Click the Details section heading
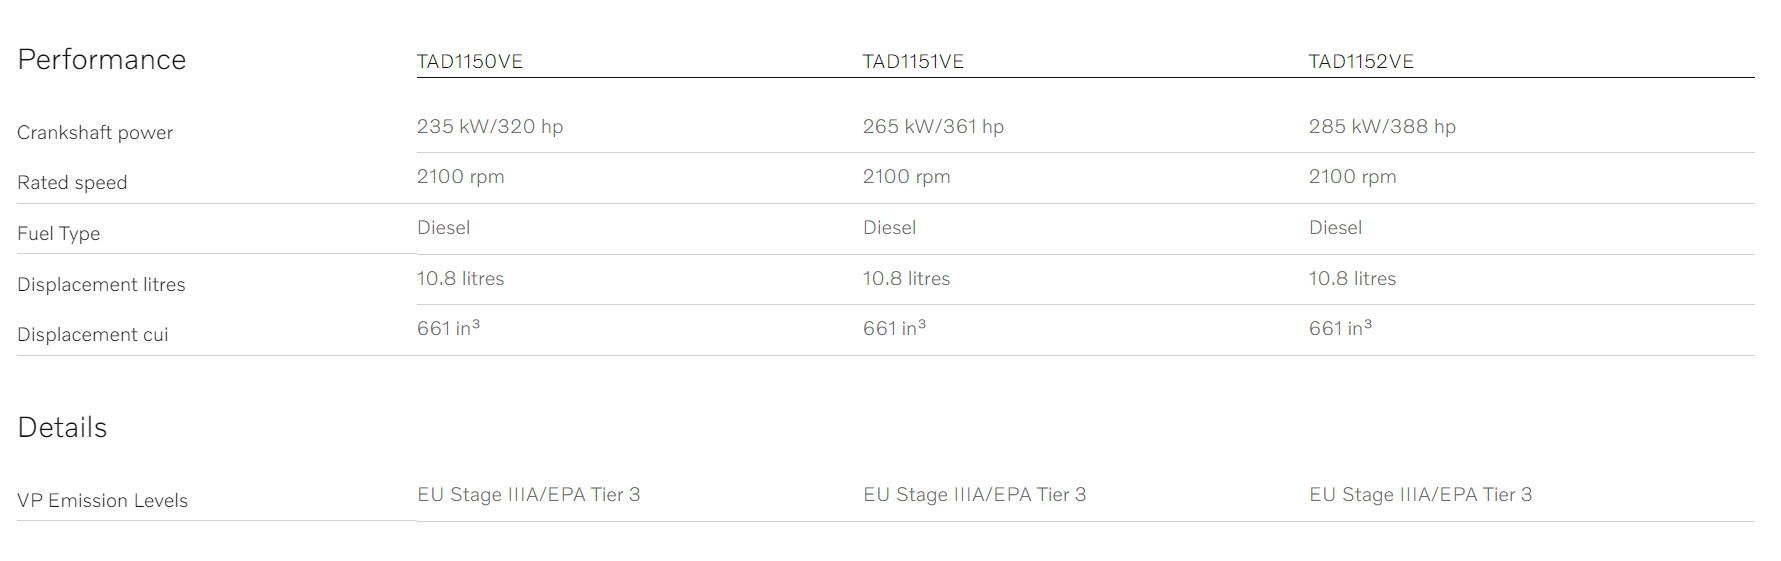The image size is (1781, 561). click(62, 428)
